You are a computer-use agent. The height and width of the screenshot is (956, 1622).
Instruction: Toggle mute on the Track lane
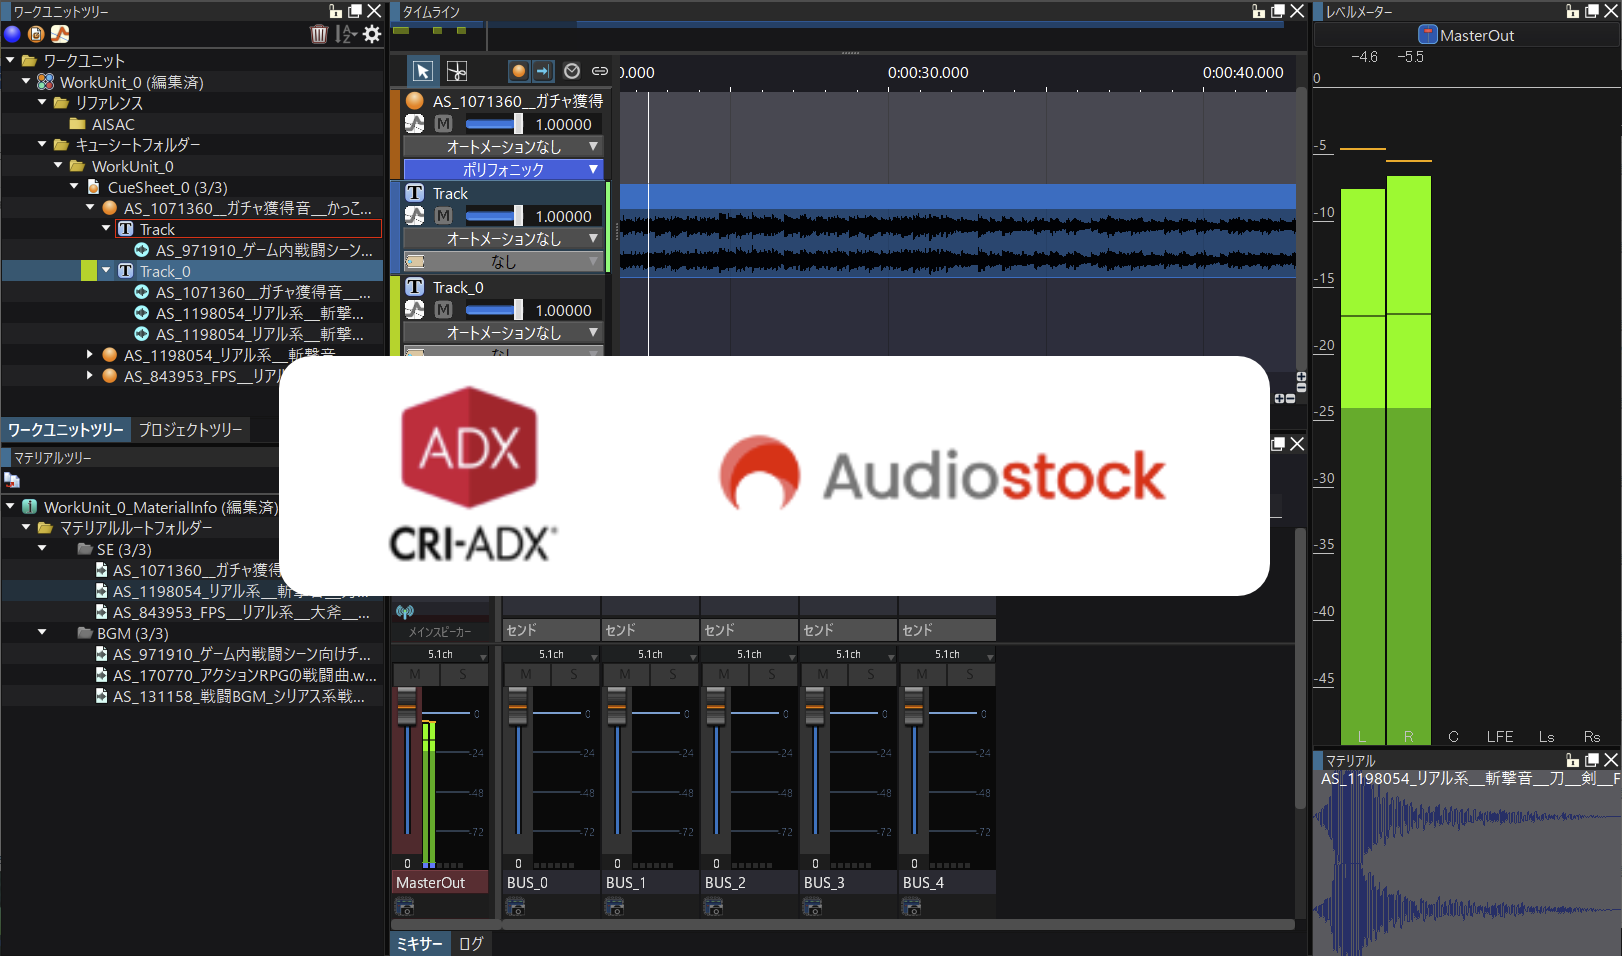442,215
